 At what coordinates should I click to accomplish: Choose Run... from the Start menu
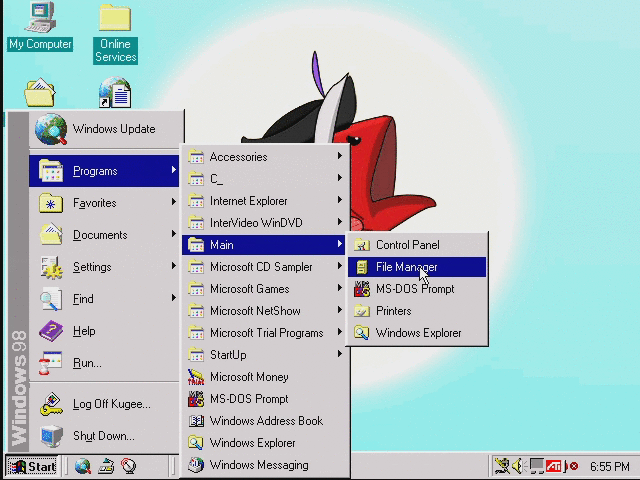pyautogui.click(x=104, y=363)
